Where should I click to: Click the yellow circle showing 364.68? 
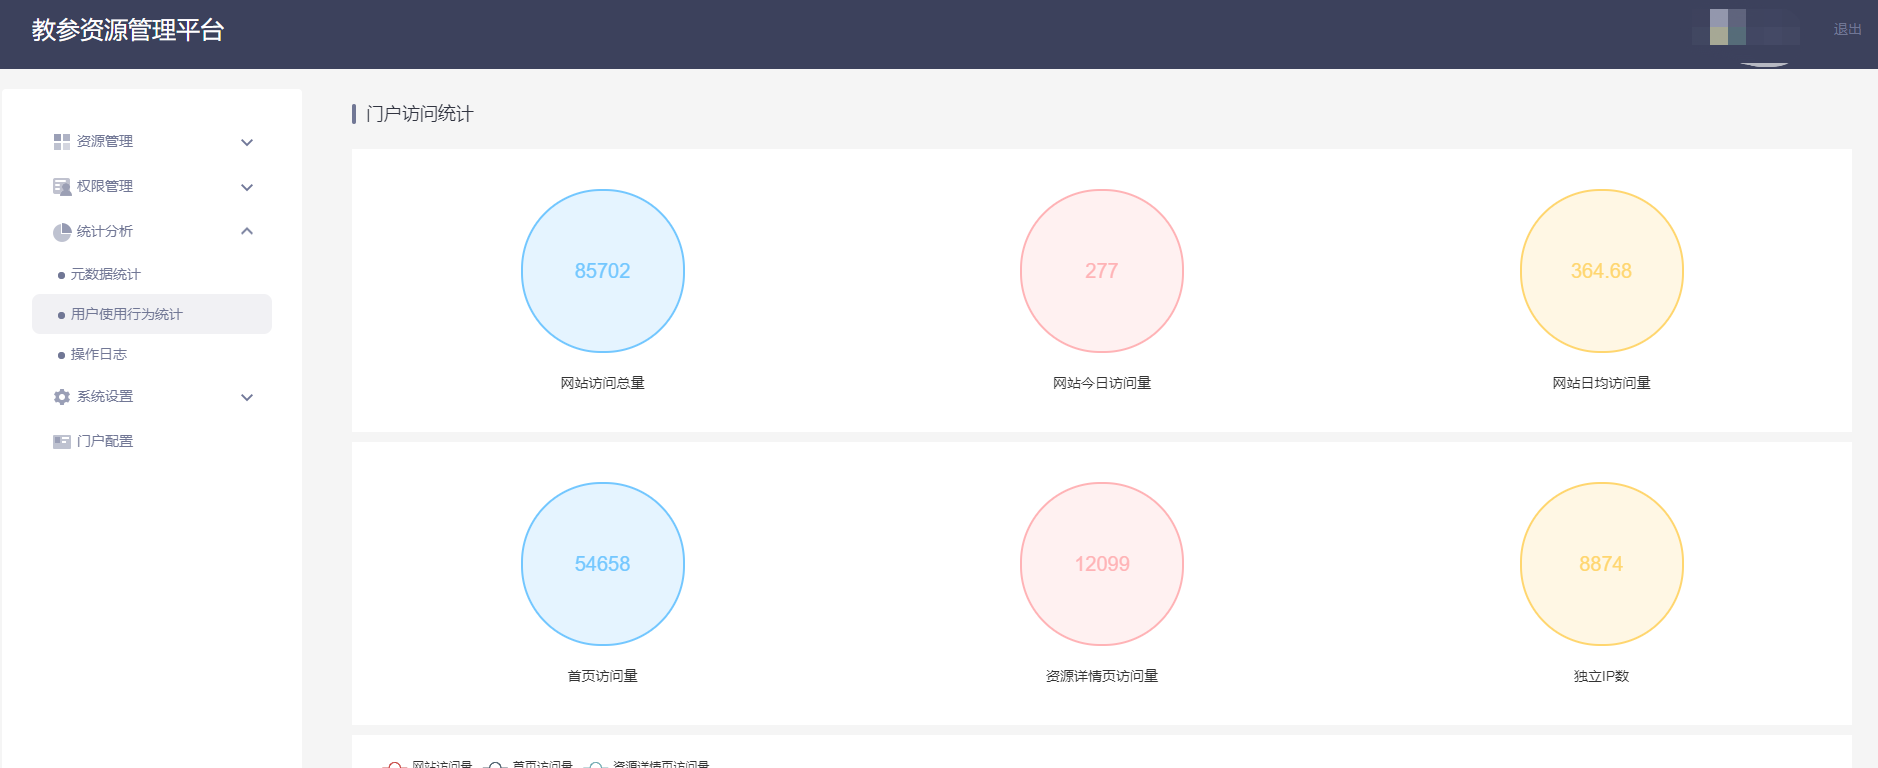[1602, 271]
